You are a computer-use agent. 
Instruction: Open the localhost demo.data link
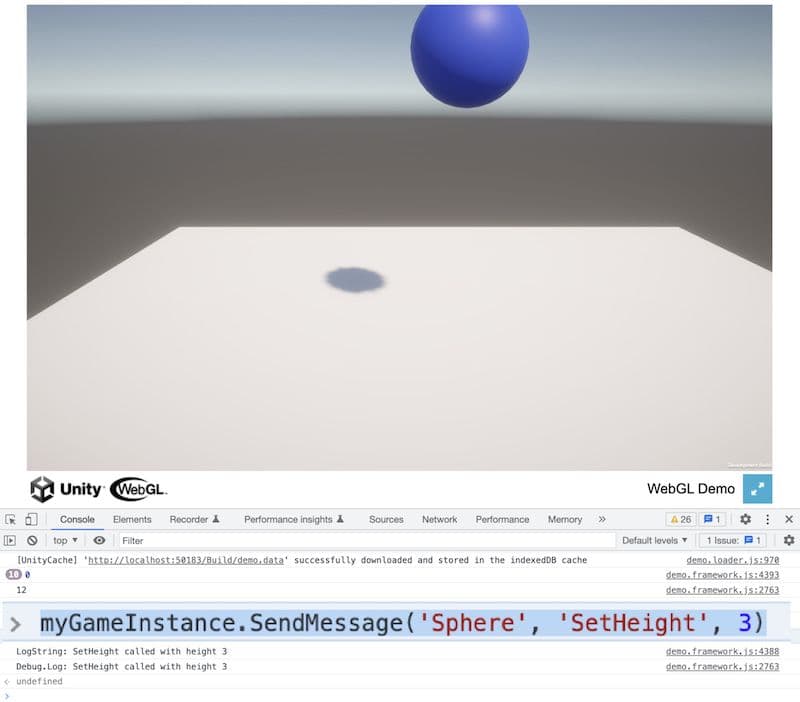tap(180, 561)
